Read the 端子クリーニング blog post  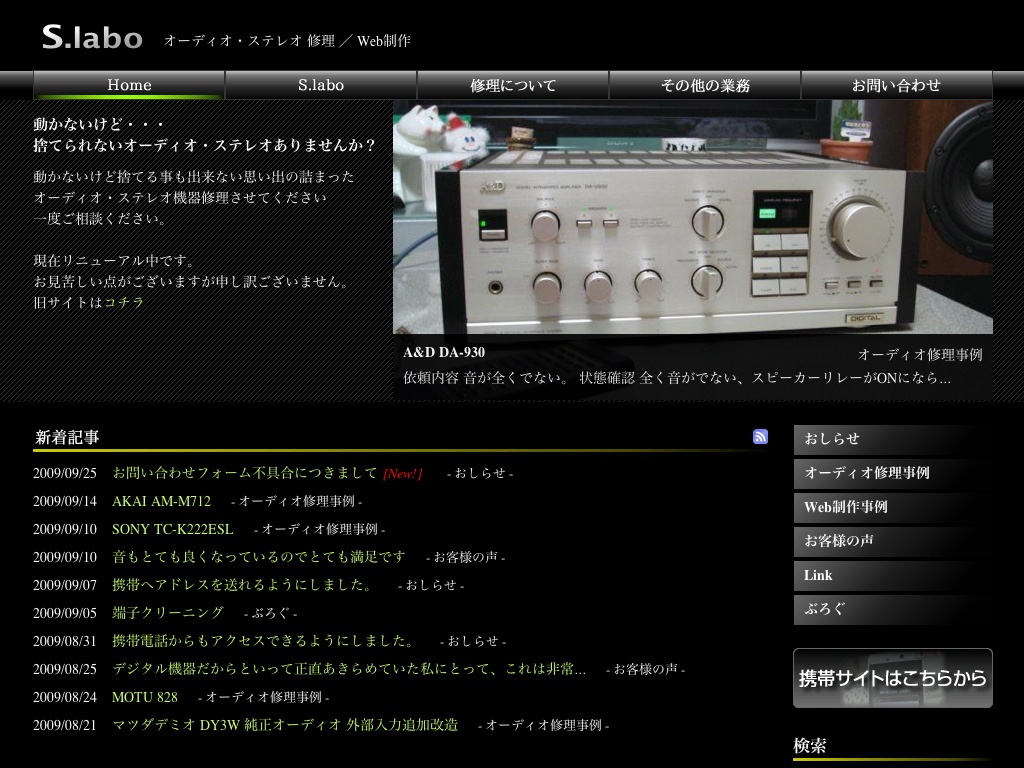coord(167,613)
